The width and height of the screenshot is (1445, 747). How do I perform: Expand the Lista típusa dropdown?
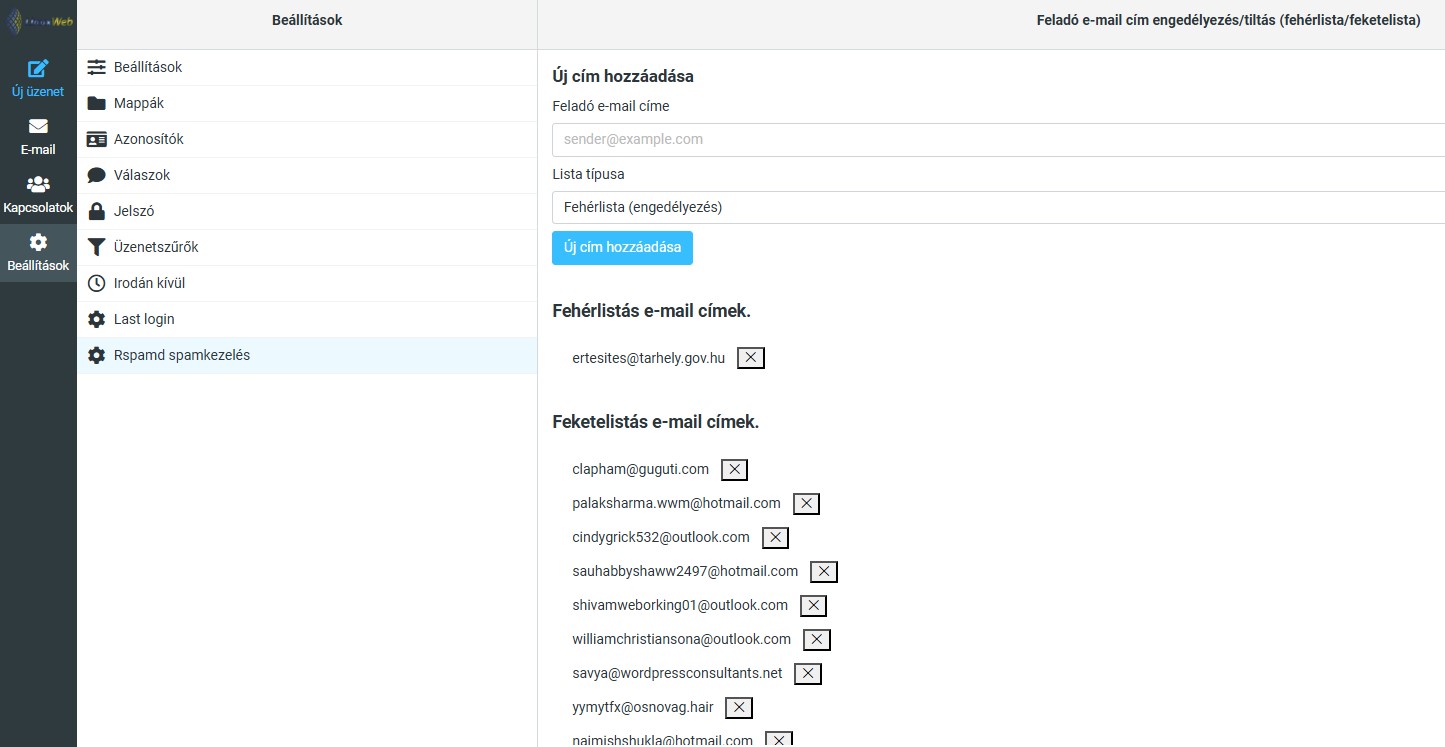pos(998,207)
